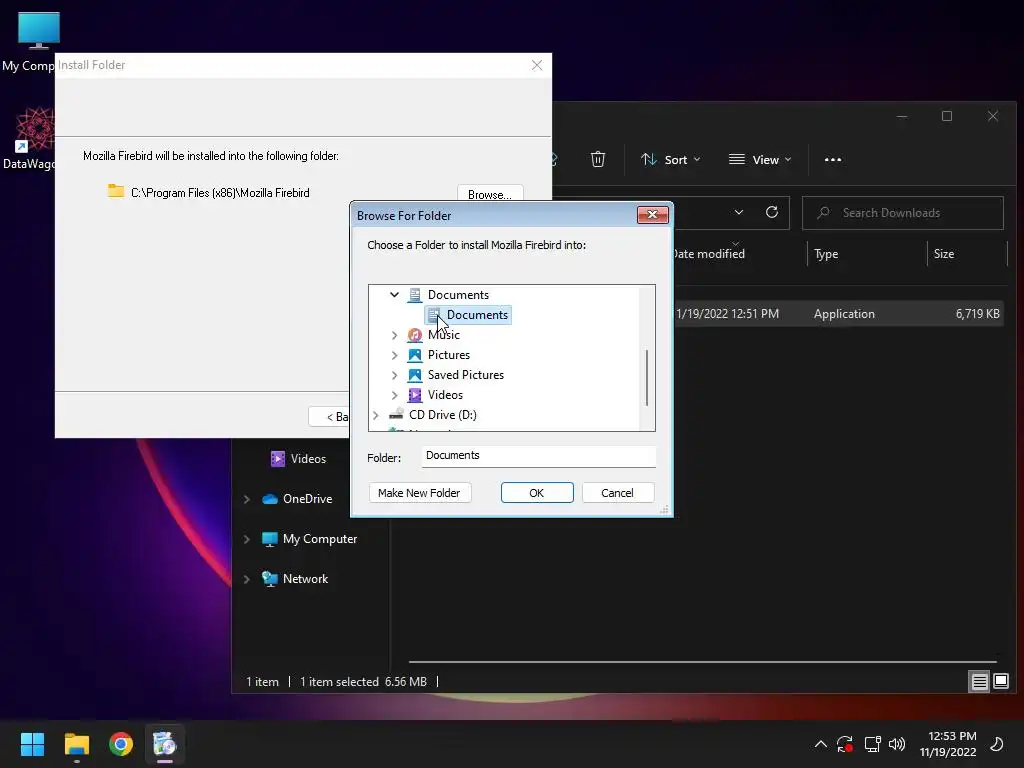
Task: Select CD Drive (D:) in the tree
Action: [x=443, y=415]
